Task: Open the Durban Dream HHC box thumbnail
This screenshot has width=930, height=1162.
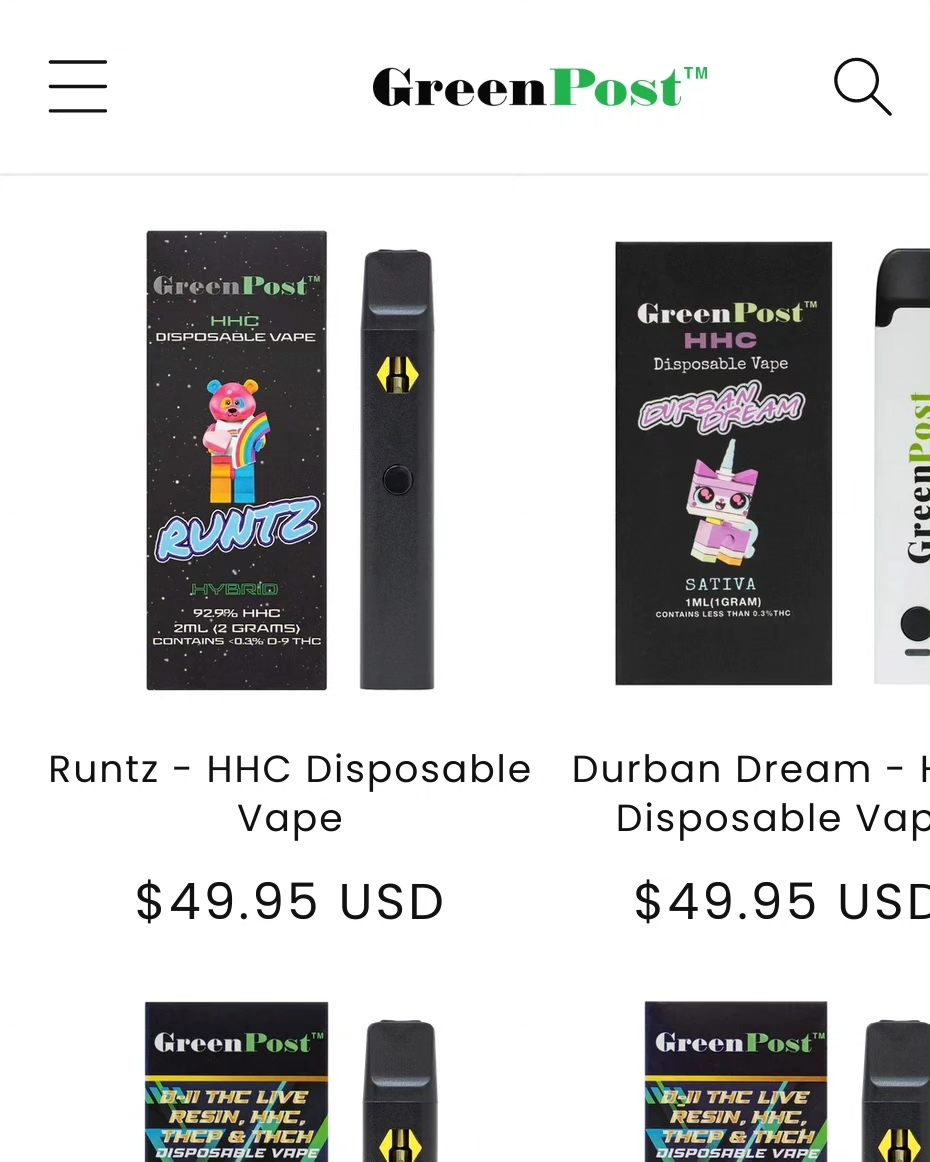Action: (723, 463)
